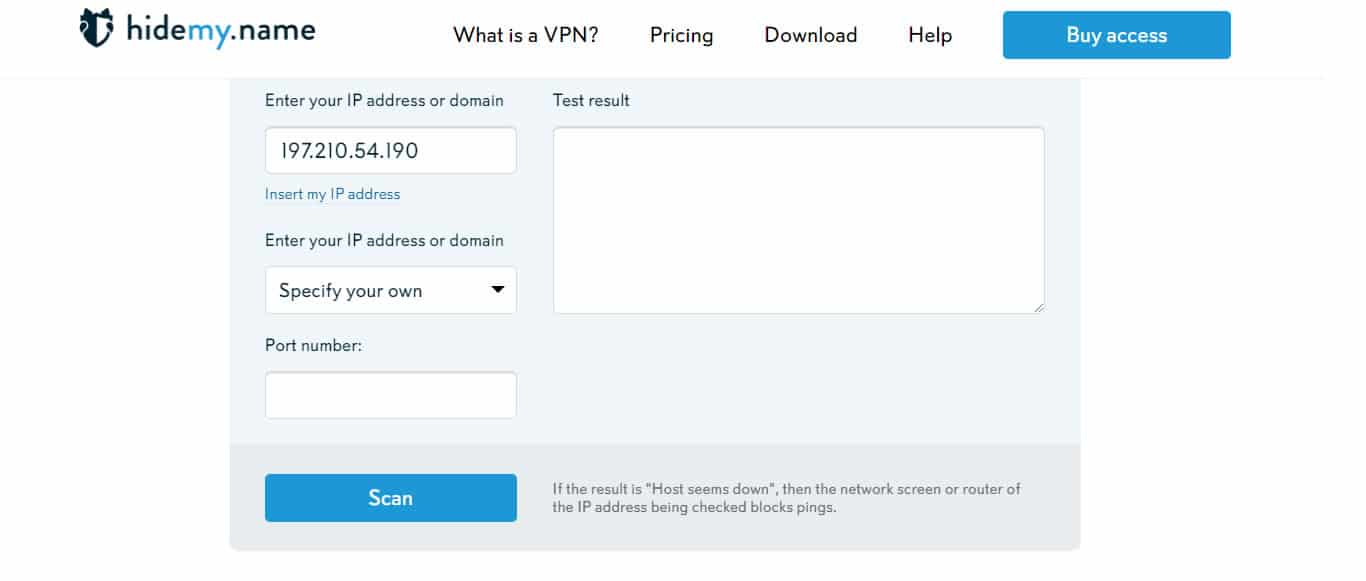This screenshot has height=581, width=1366.
Task: Start the port check with Scan
Action: coord(391,498)
